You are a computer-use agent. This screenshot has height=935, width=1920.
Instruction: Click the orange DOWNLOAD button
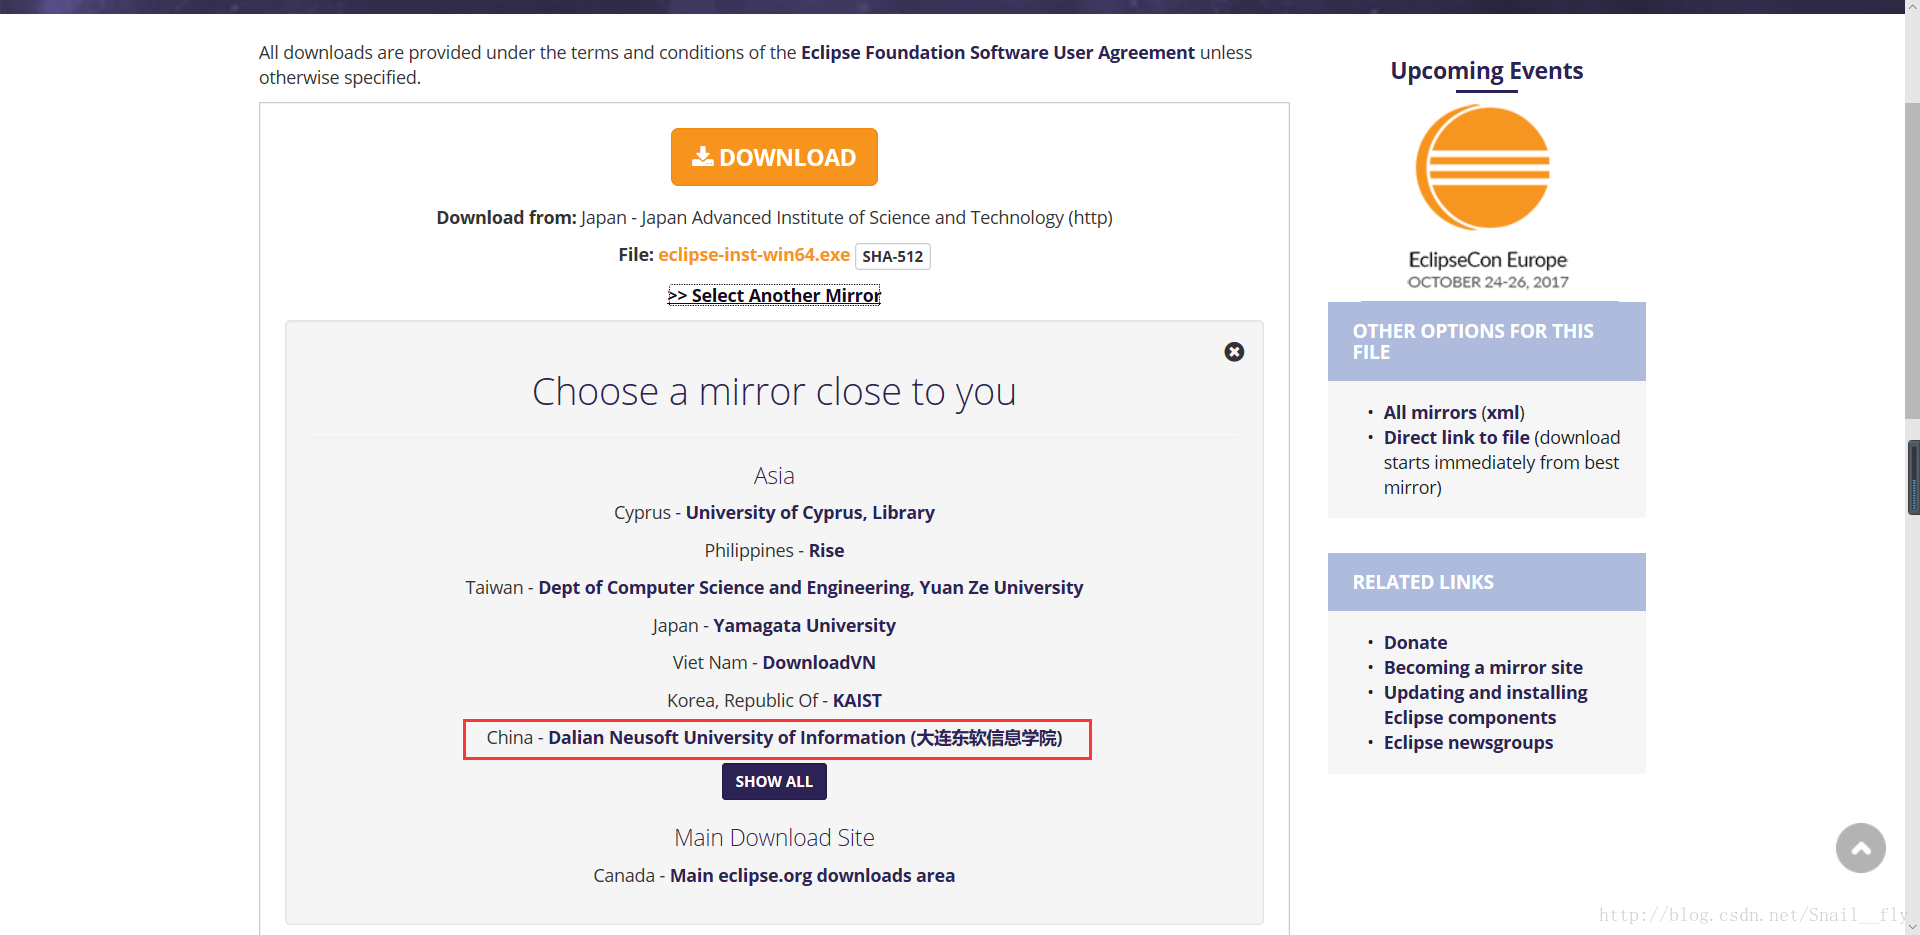[774, 157]
